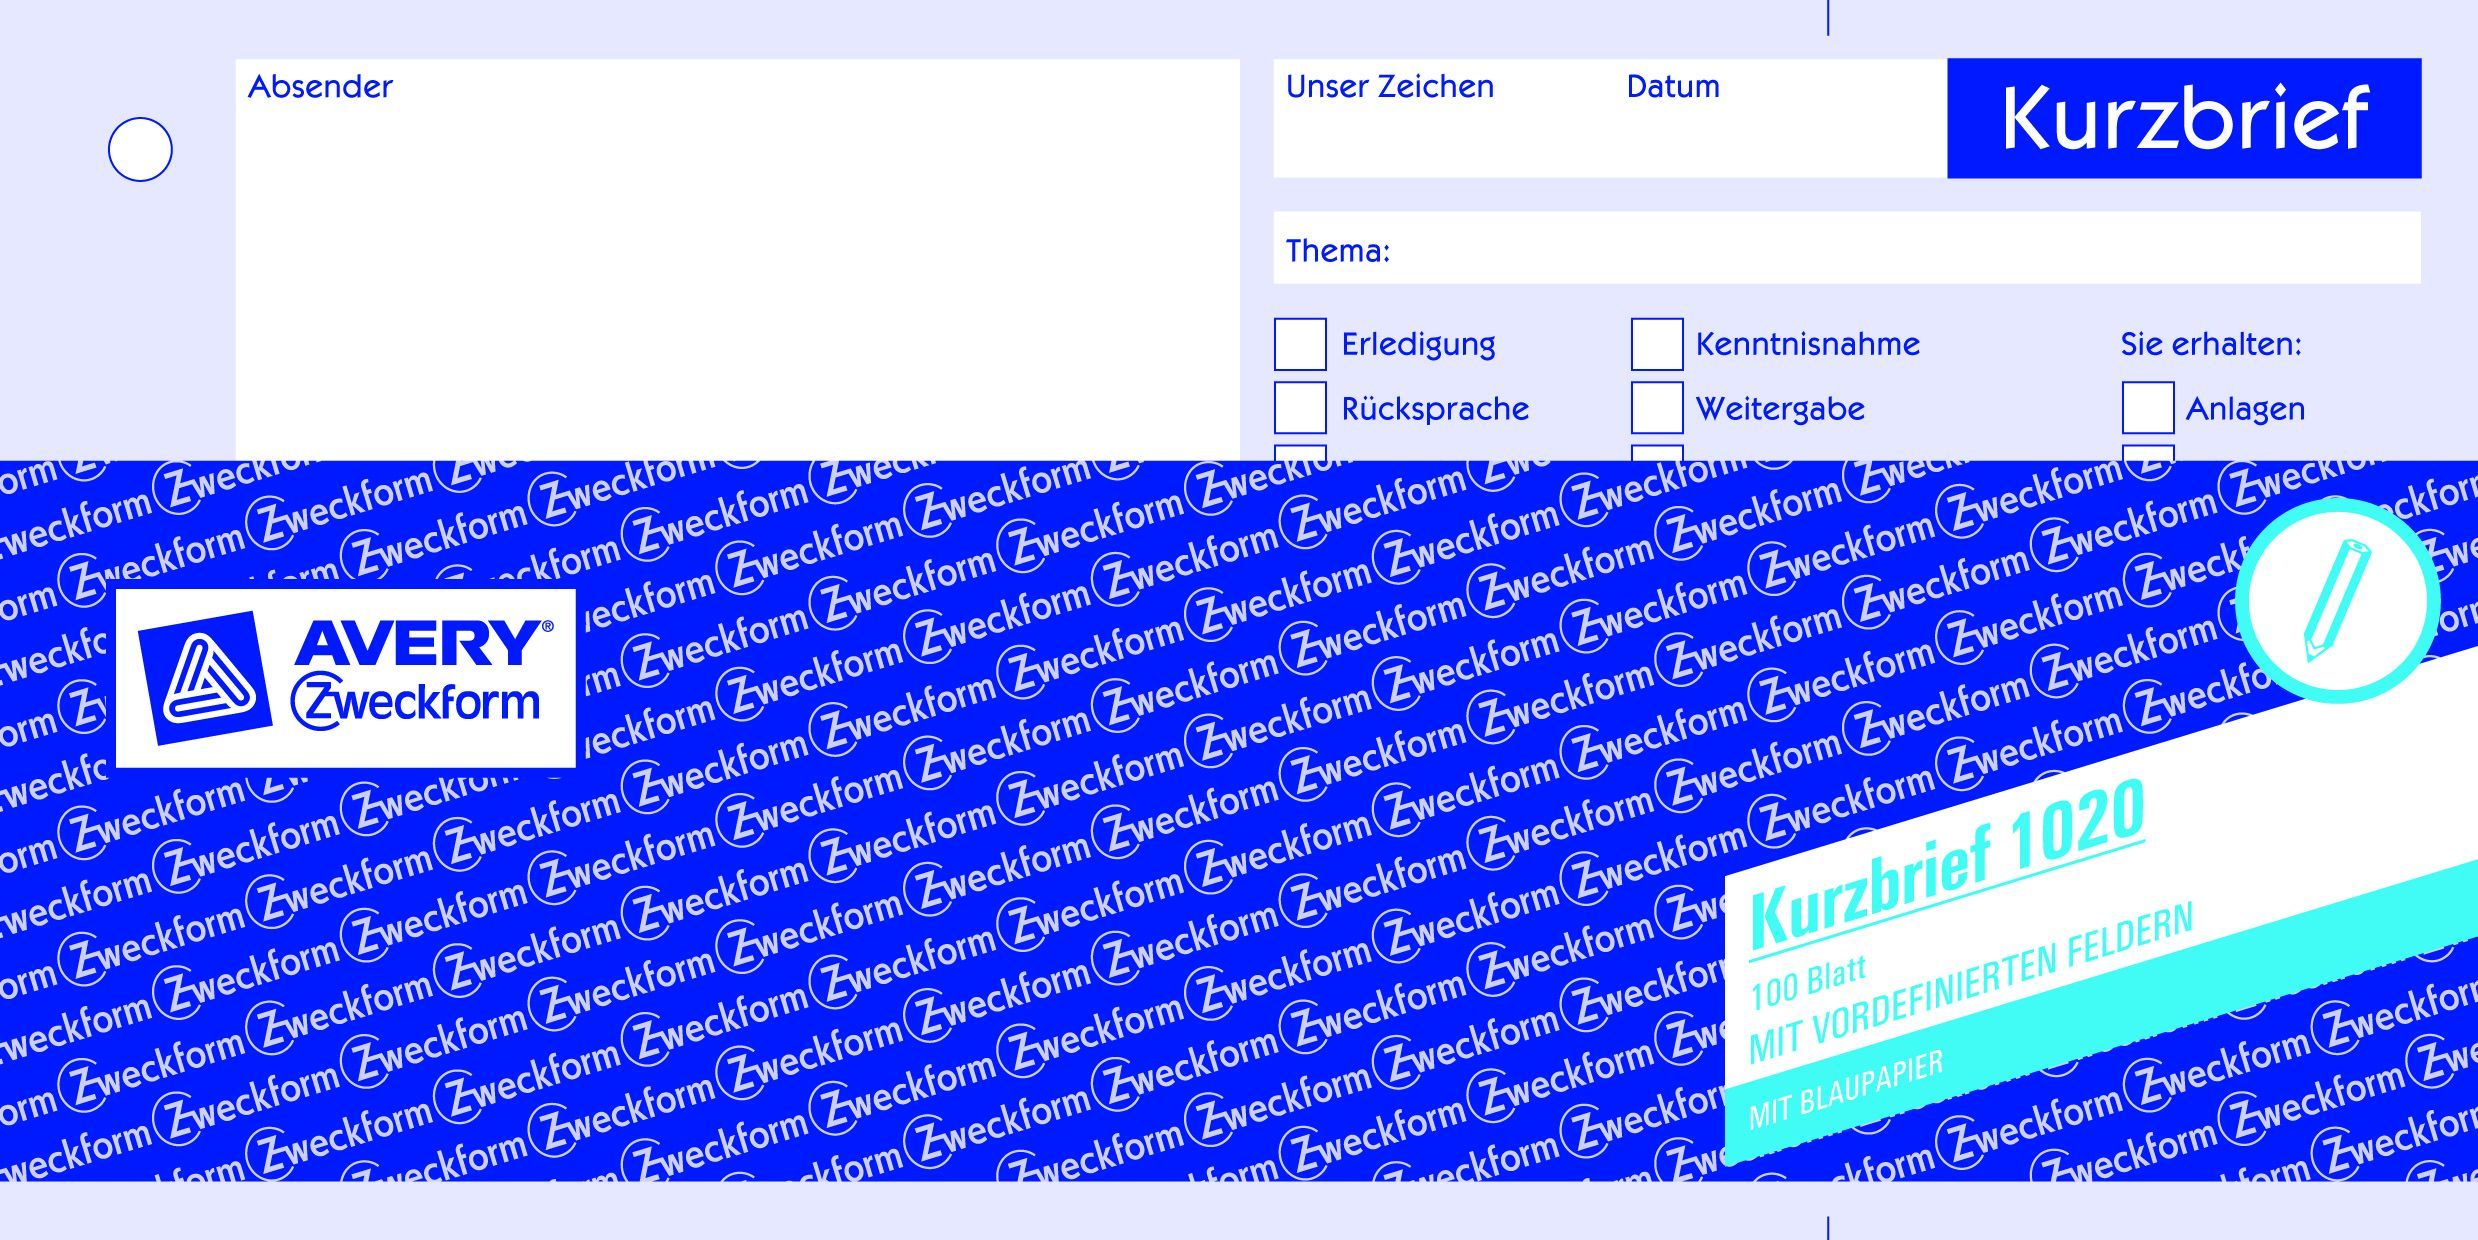Click the Avery Zweckform logo
The image size is (2478, 1240).
tap(346, 678)
